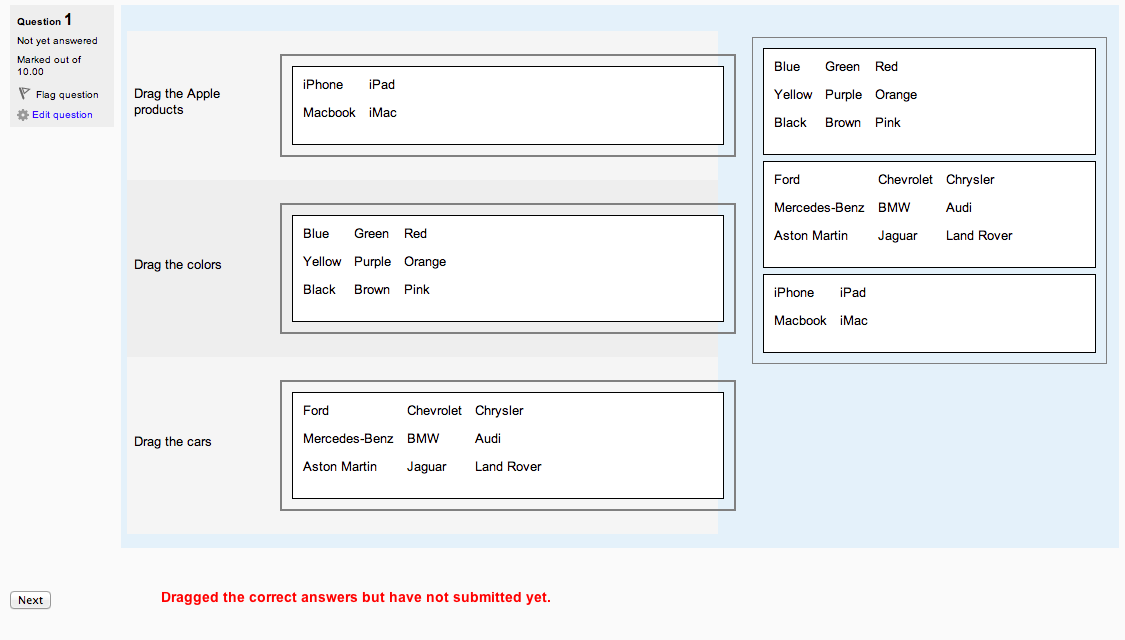Click 'Macbook' in the right-side draggable Apple card
1125x640 pixels.
pyautogui.click(x=800, y=321)
